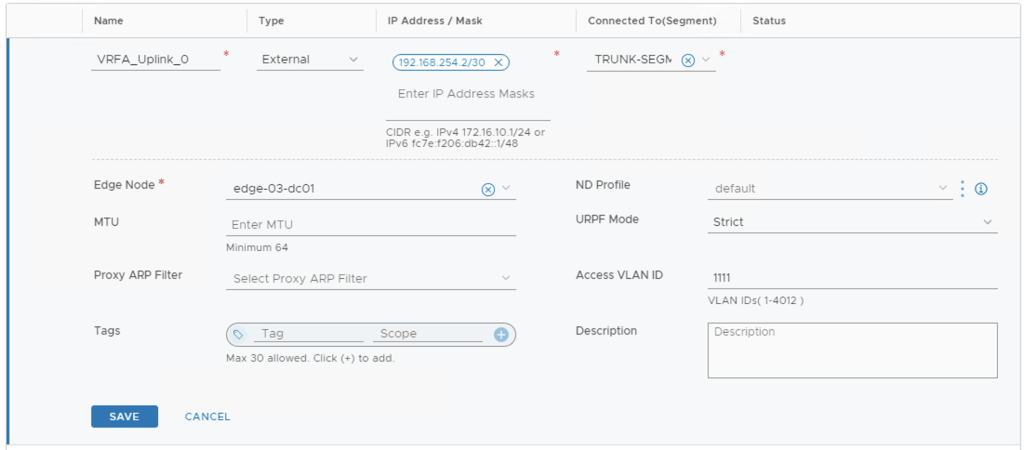Click the Description text area
Image resolution: width=1024 pixels, height=450 pixels.
pos(851,350)
